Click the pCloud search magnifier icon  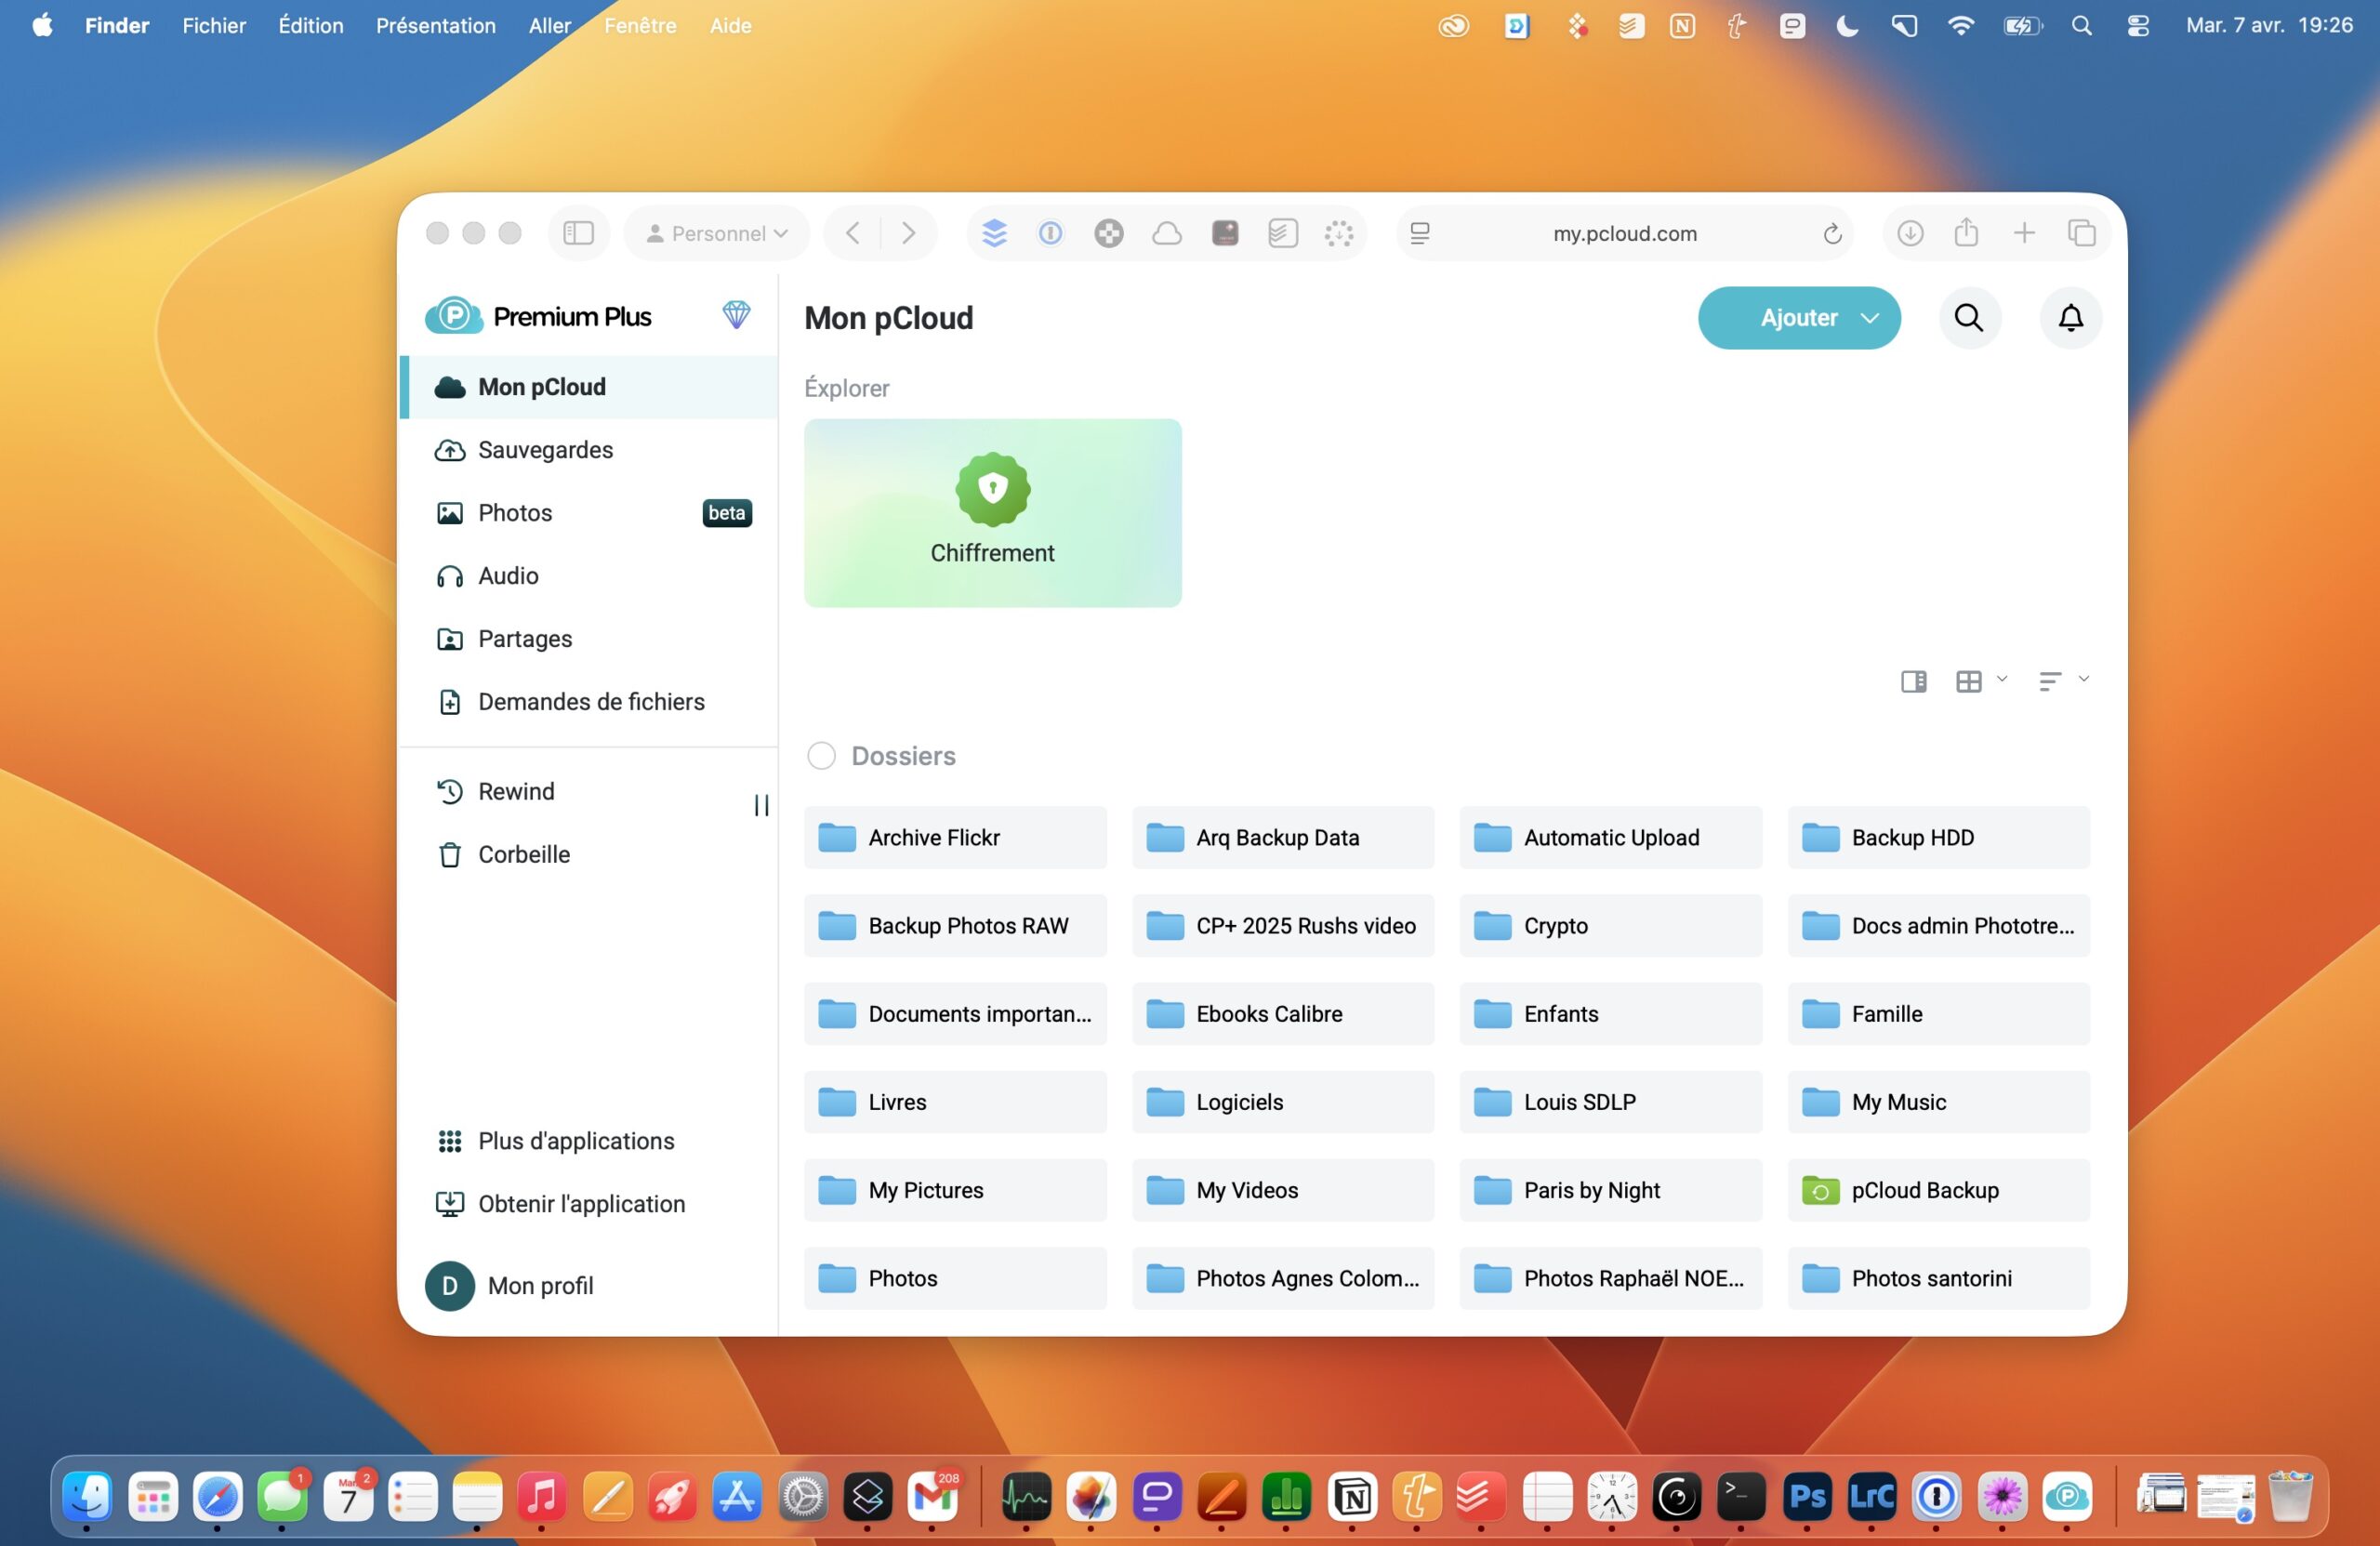click(x=1968, y=318)
